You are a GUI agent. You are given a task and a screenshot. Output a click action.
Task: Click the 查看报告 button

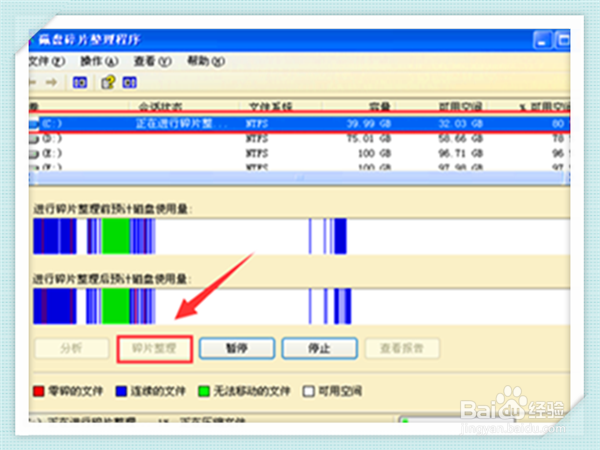click(x=402, y=348)
